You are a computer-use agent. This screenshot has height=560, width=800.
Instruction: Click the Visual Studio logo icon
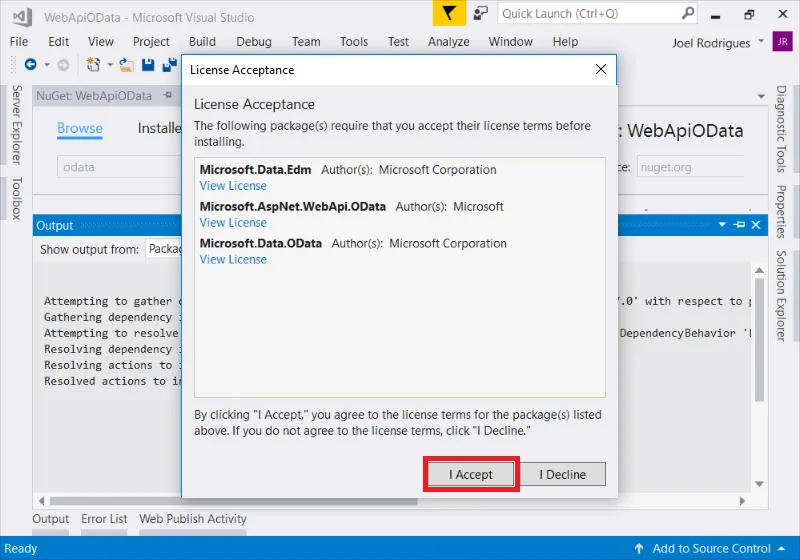[20, 17]
